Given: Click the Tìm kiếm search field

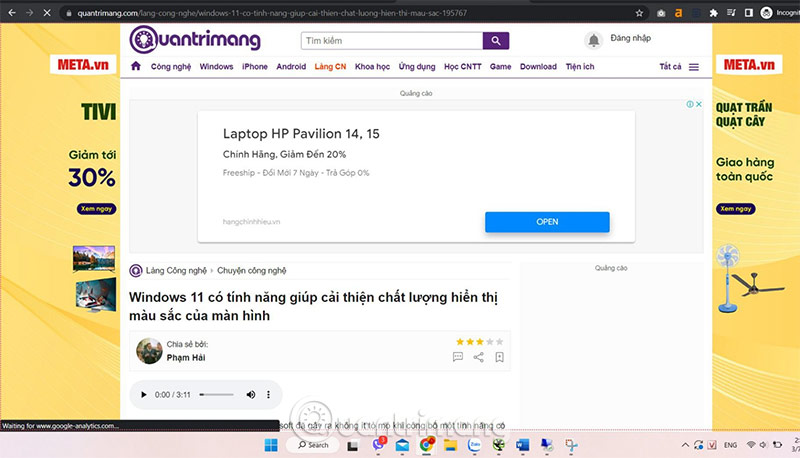Looking at the screenshot, I should pos(392,41).
